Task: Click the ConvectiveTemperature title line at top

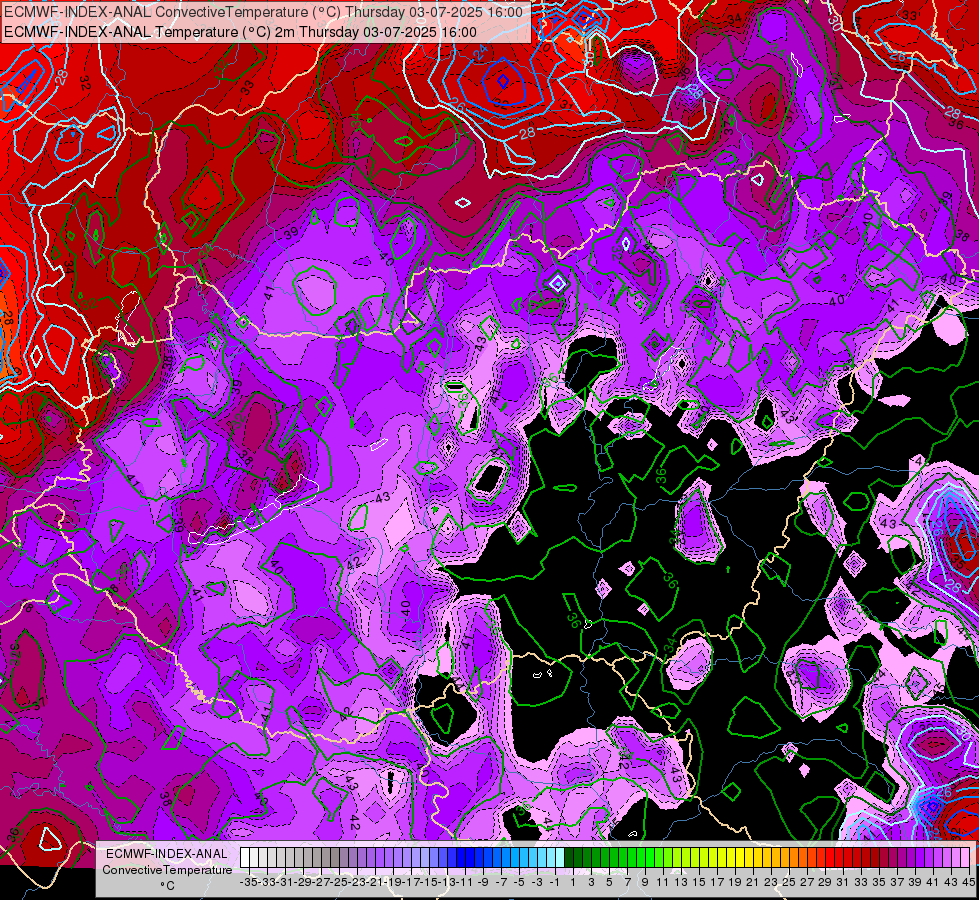Action: (x=263, y=12)
